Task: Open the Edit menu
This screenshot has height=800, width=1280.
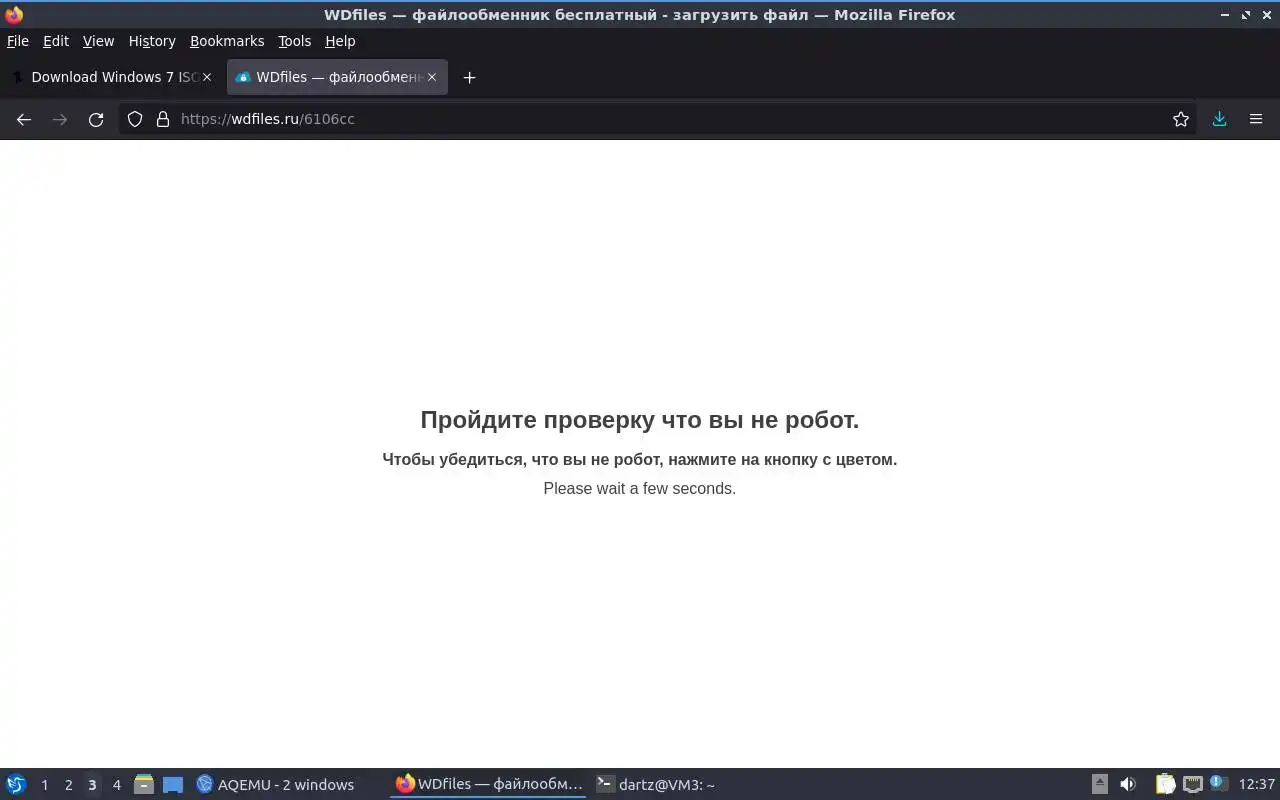Action: click(56, 41)
